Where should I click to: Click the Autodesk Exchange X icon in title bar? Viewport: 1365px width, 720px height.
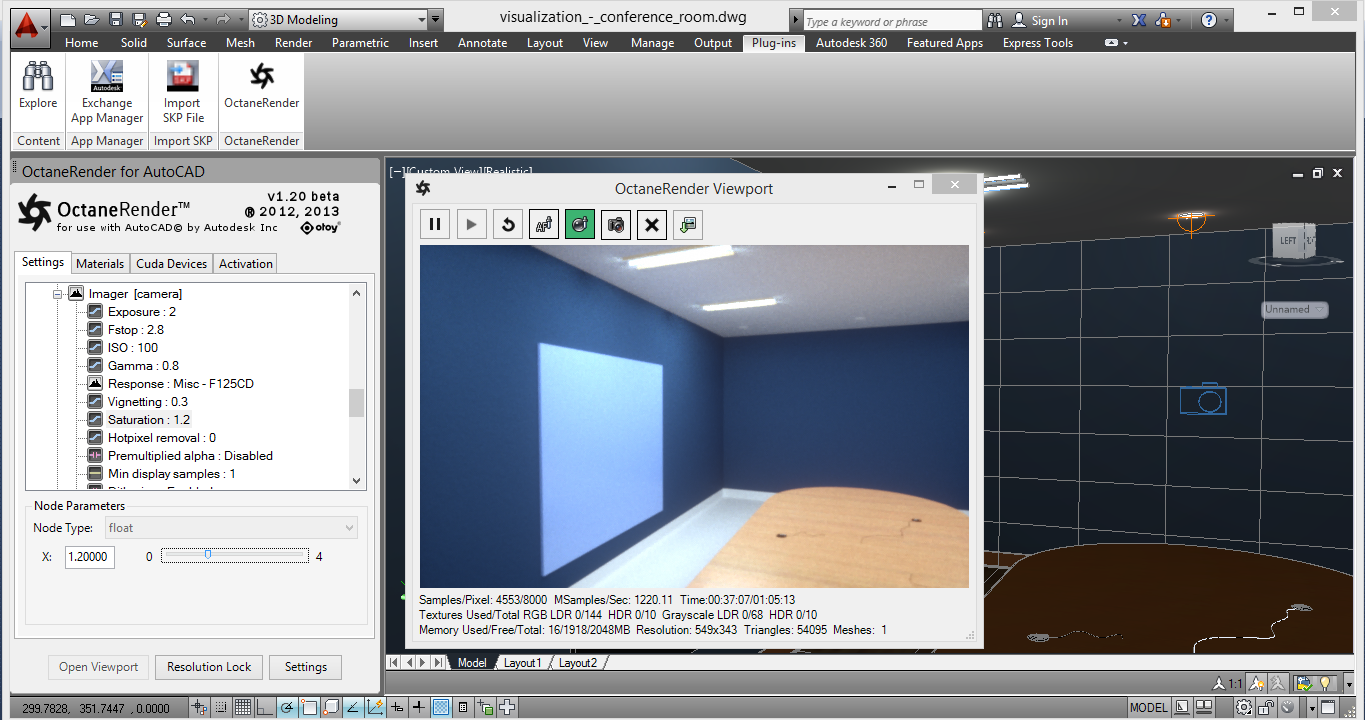click(x=1139, y=20)
